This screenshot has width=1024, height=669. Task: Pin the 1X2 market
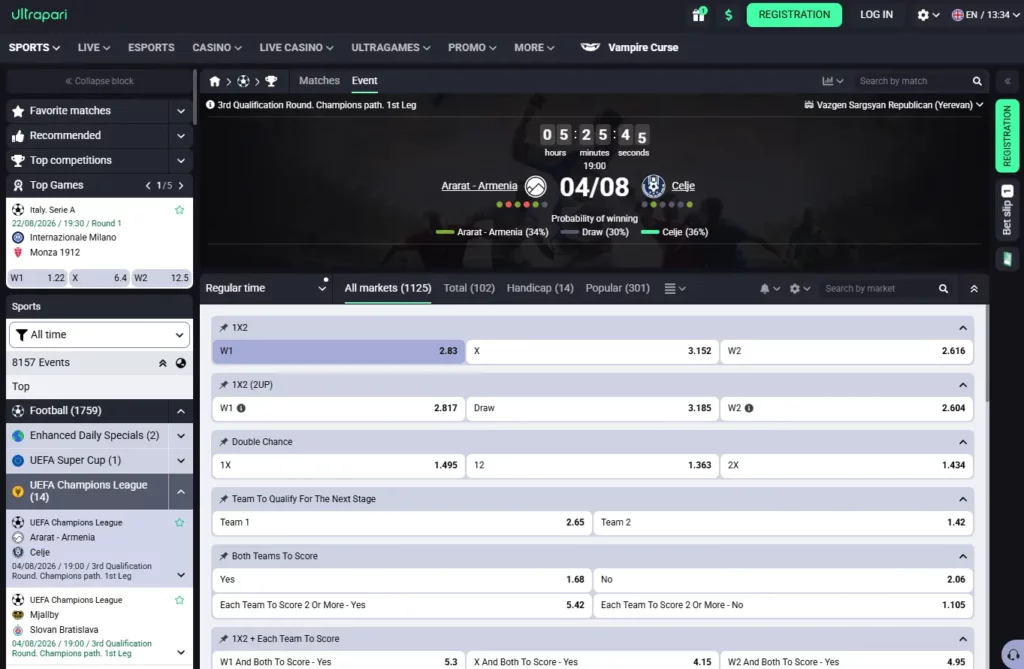point(223,327)
